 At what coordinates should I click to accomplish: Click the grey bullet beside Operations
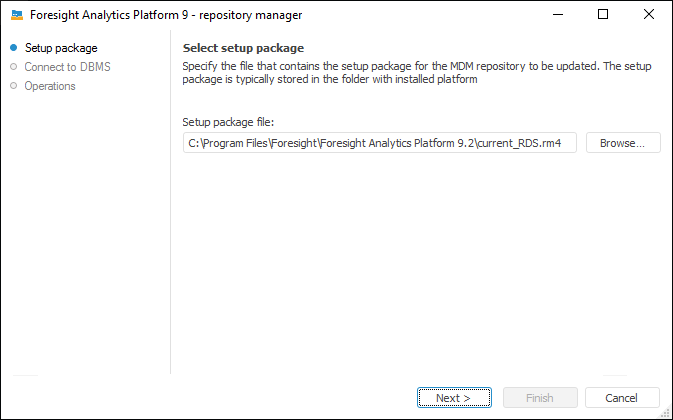(13, 86)
